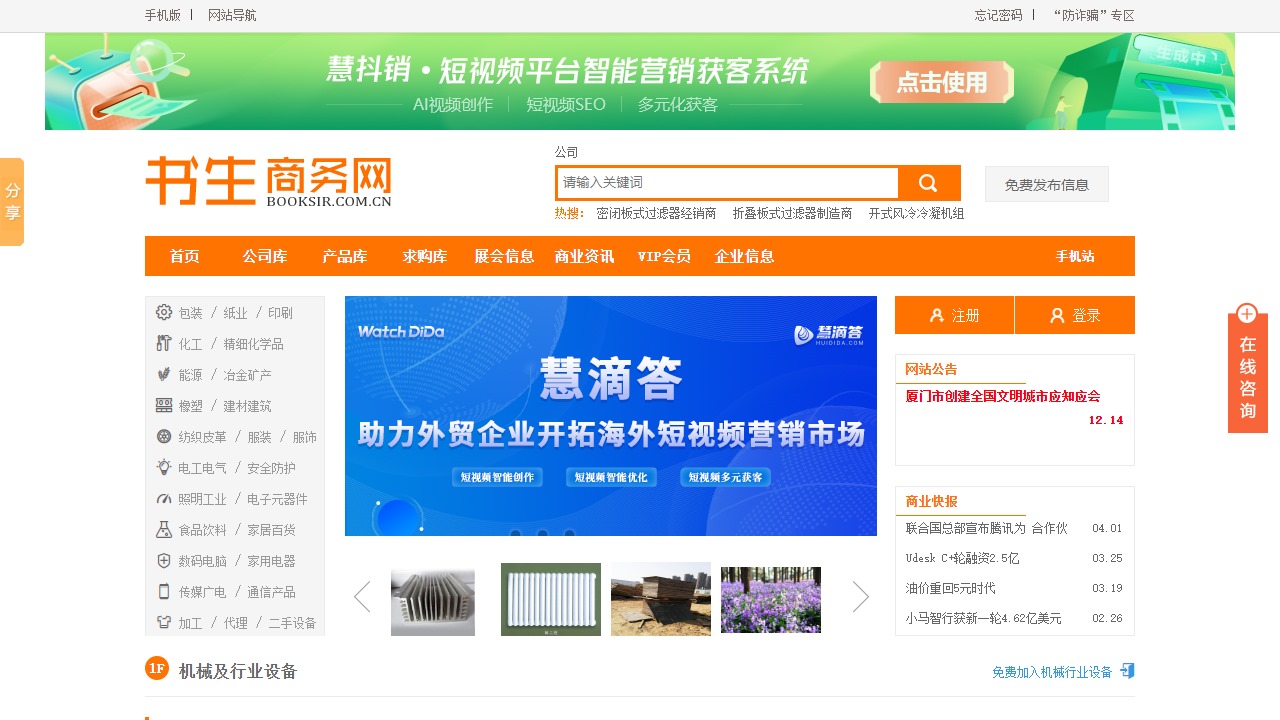Open the 网站导航 link
1280x720 pixels.
tap(232, 15)
